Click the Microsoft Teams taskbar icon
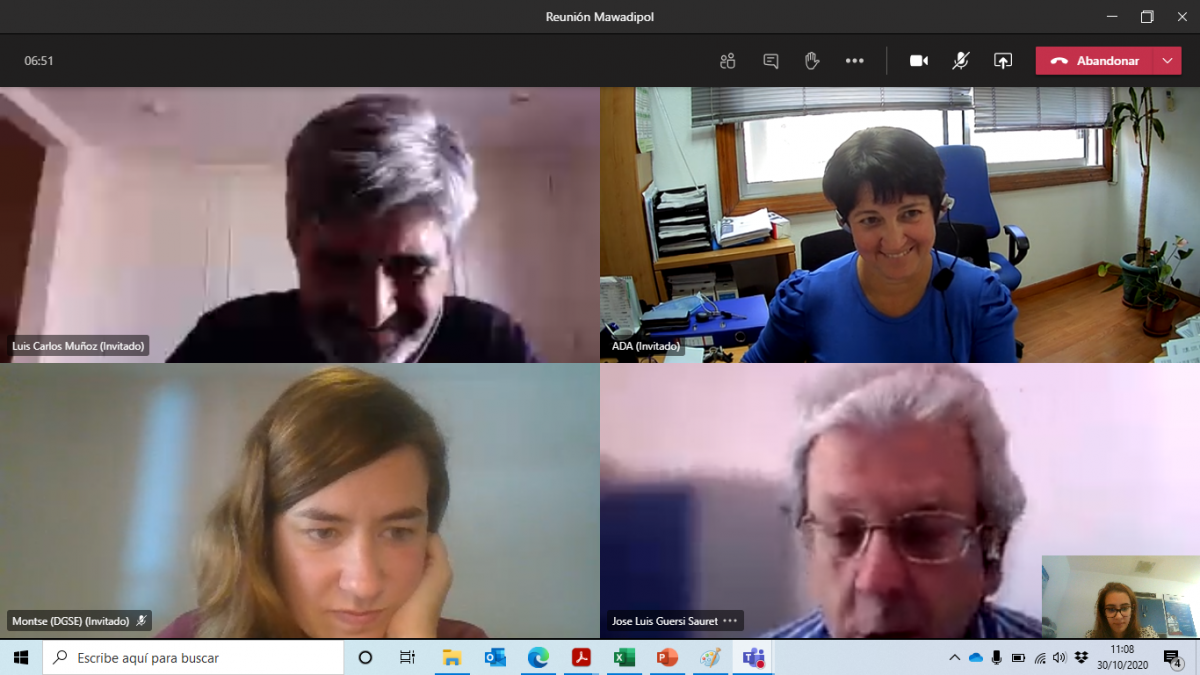 [753, 657]
